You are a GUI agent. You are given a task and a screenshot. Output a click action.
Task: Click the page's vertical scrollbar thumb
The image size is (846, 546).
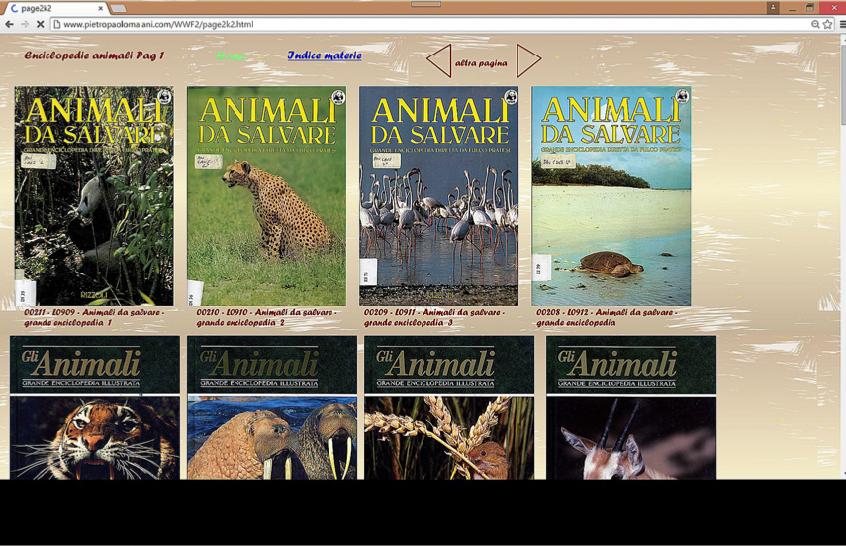(x=843, y=85)
